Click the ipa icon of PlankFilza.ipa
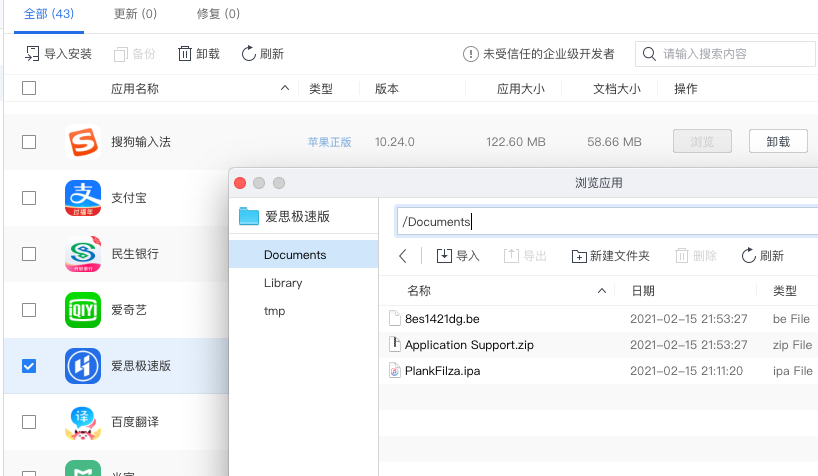 pos(395,371)
